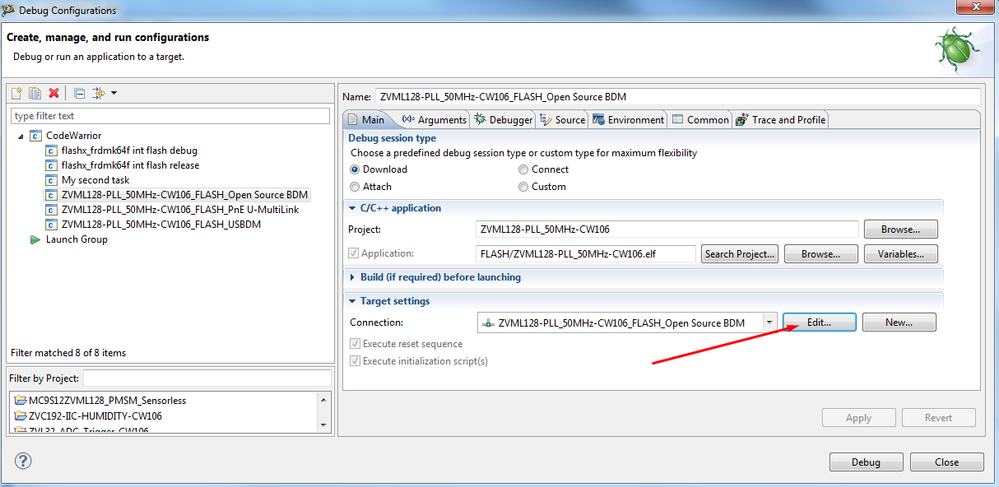Screen dimensions: 999x487
Task: Toggle the Application checkbox
Action: tap(354, 253)
